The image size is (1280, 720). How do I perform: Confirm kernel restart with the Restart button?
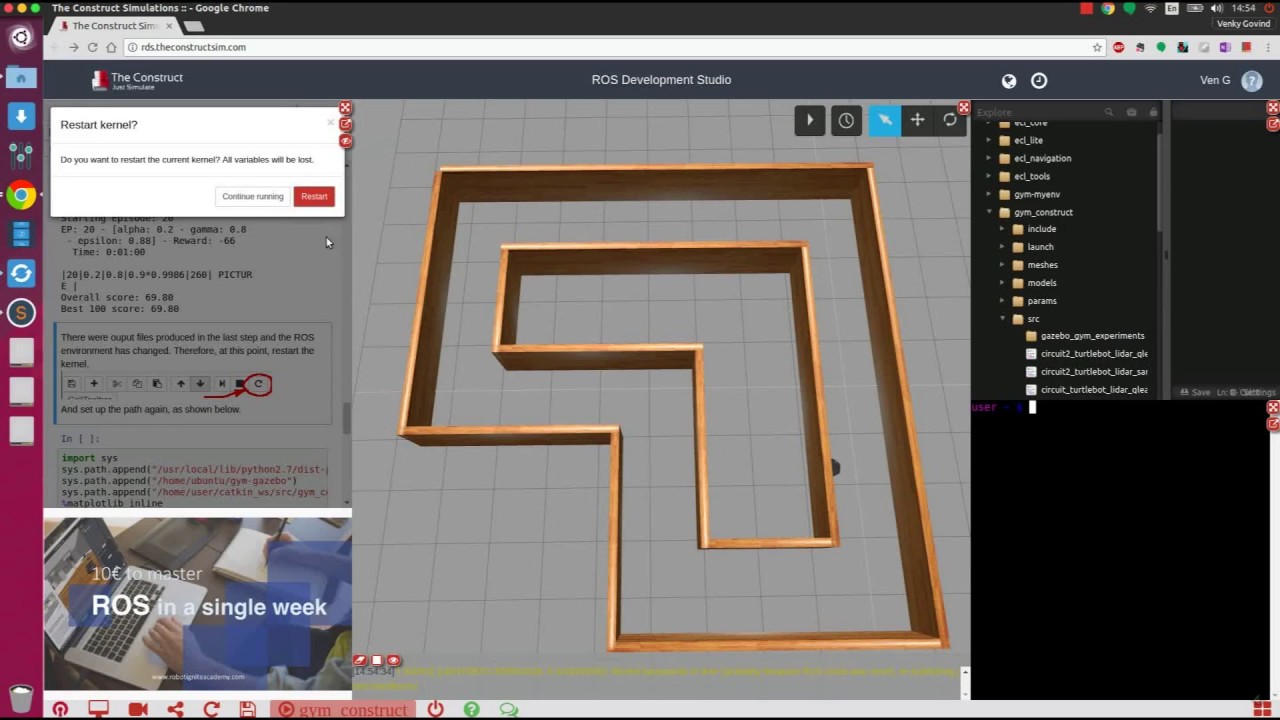[x=314, y=197]
